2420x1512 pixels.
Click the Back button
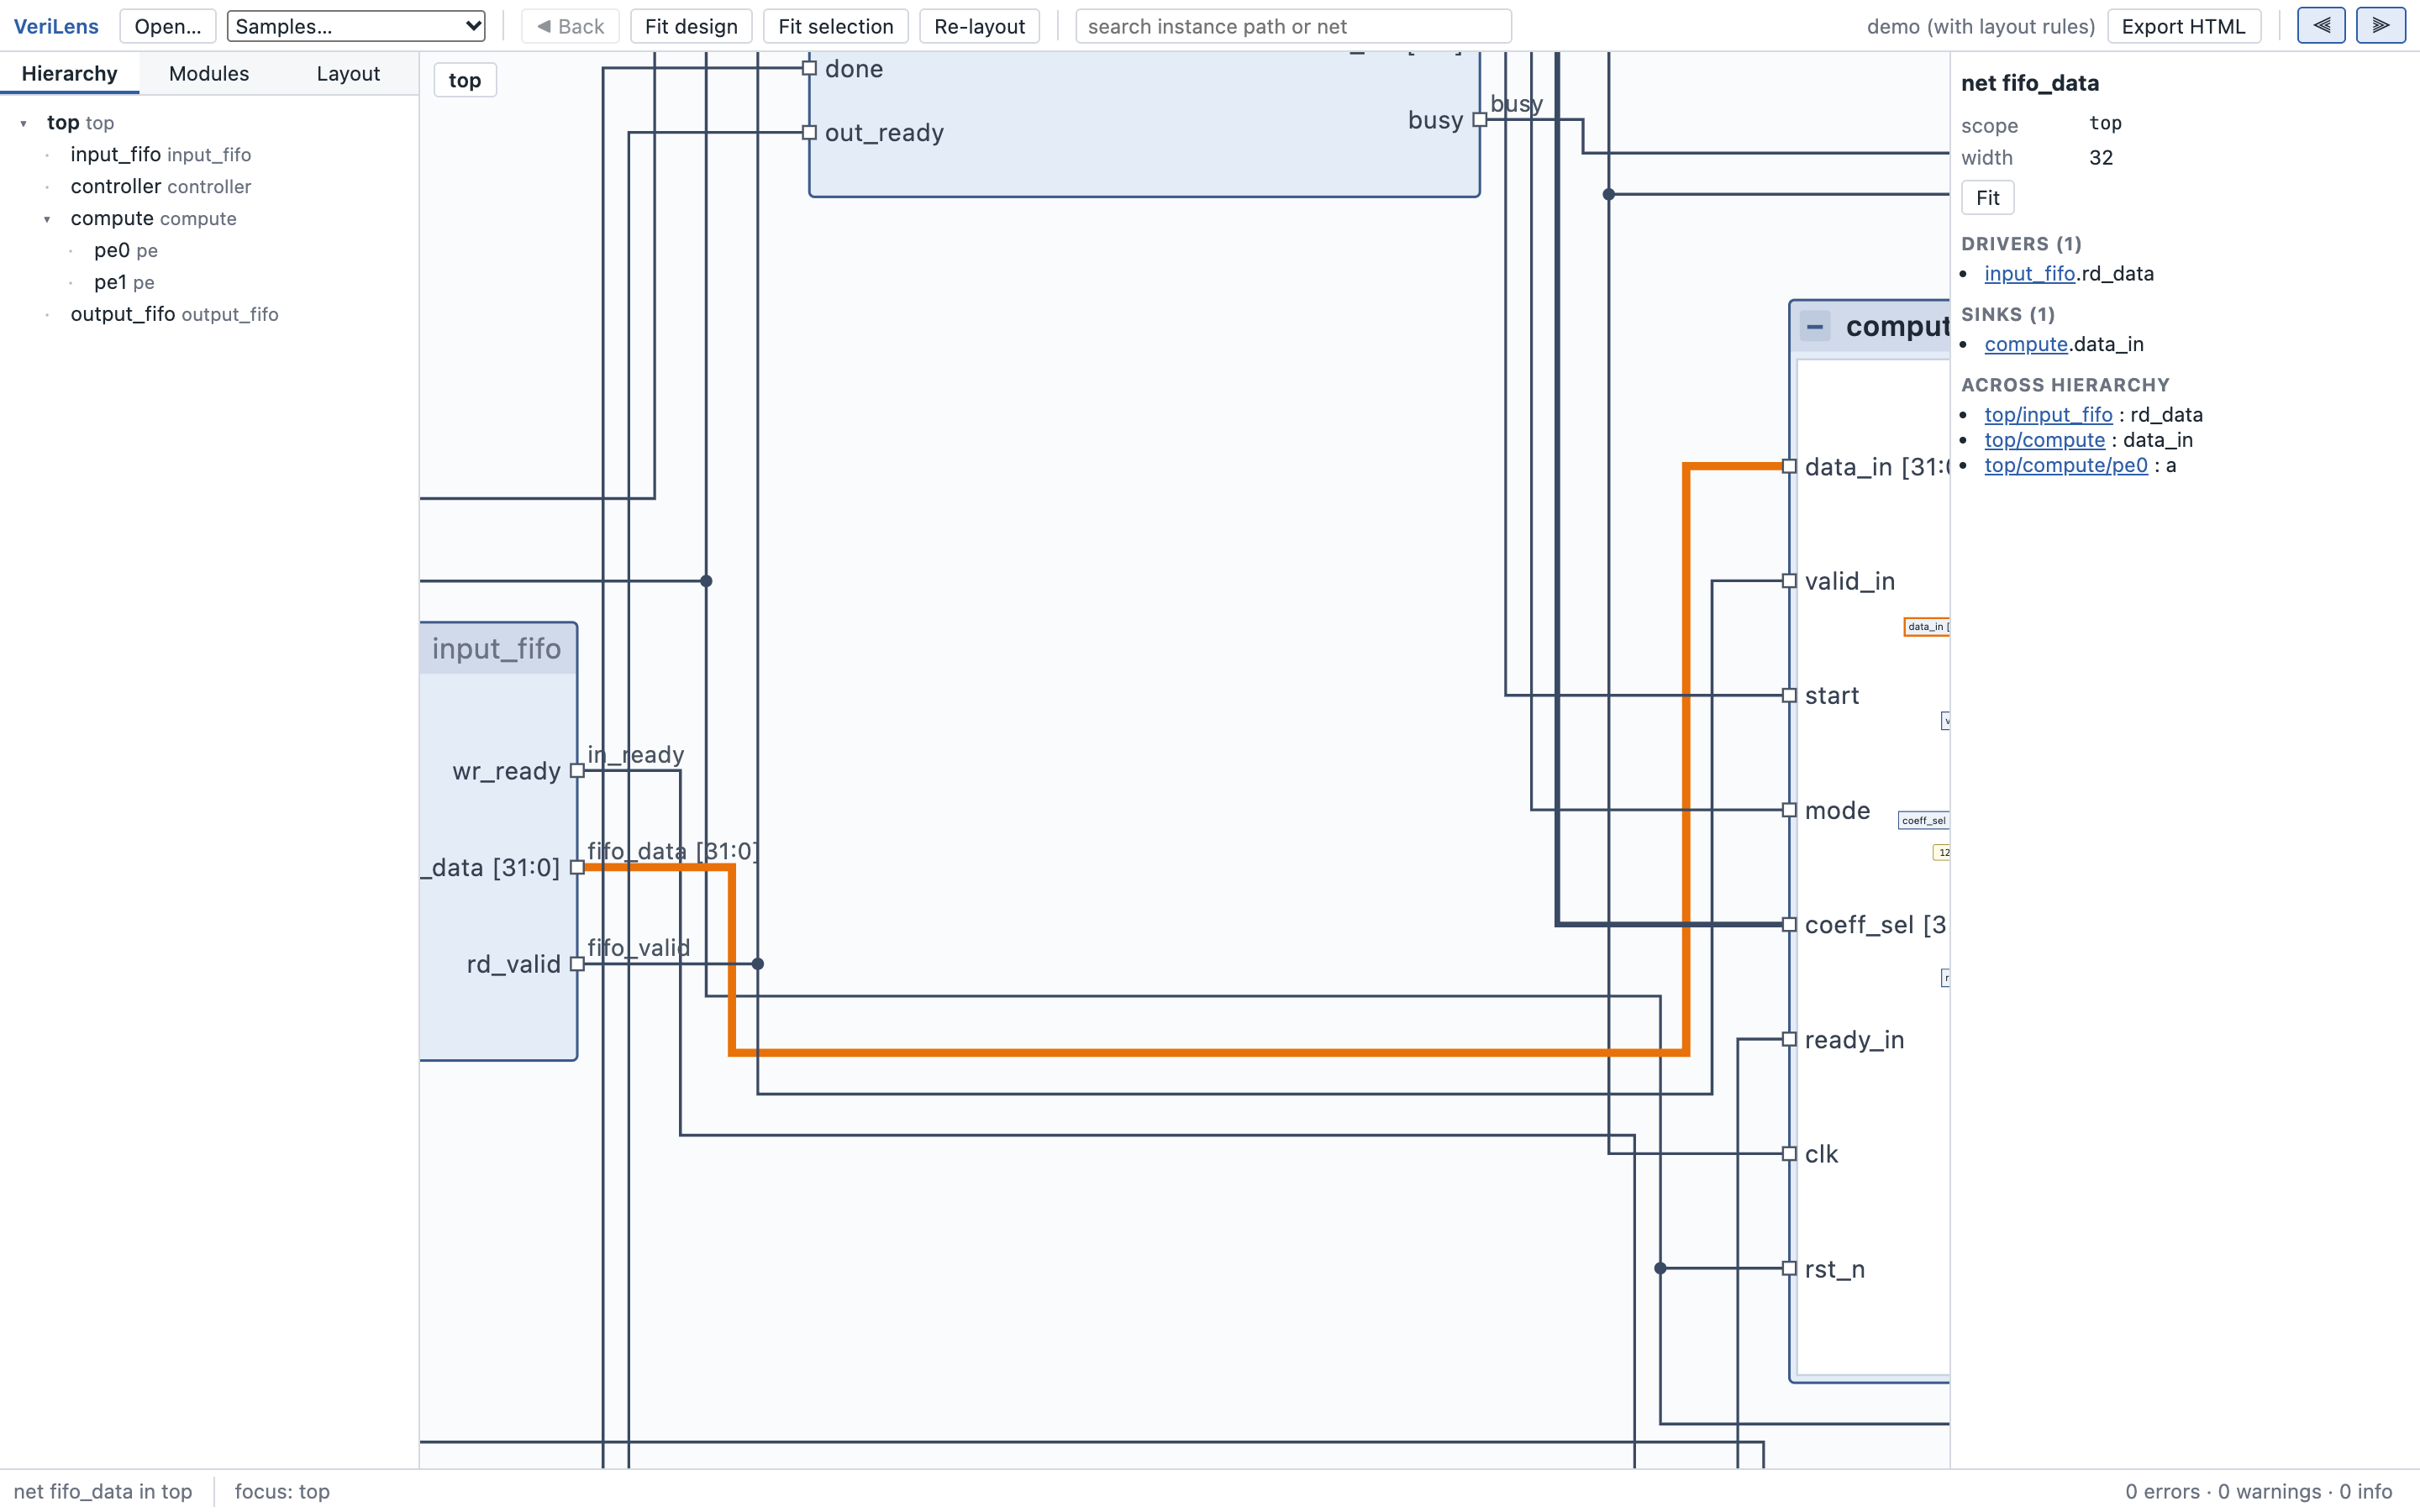click(x=570, y=26)
